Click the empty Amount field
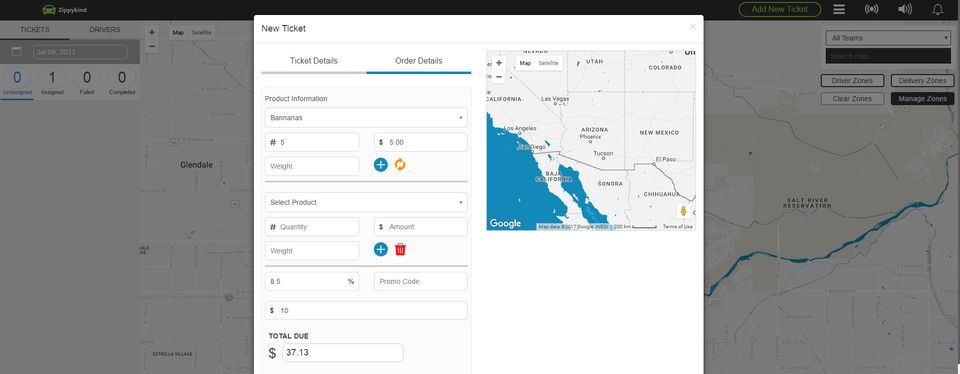 tap(421, 226)
